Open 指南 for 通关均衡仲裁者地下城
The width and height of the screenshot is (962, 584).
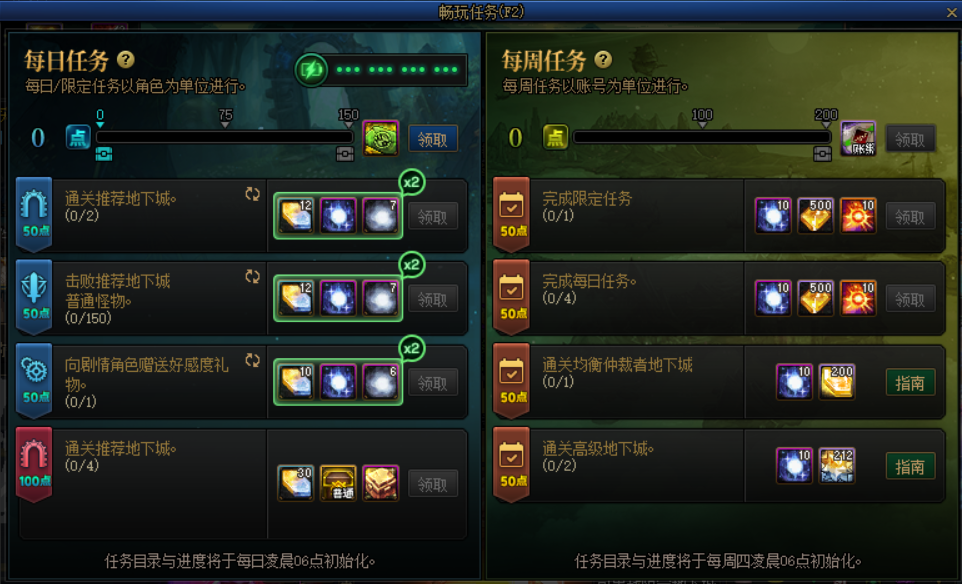[x=910, y=383]
